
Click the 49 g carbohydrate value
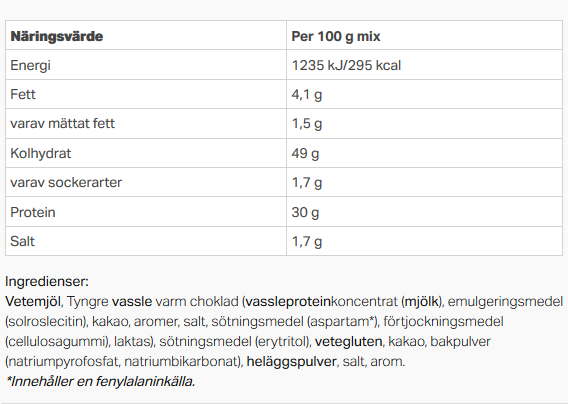[305, 154]
